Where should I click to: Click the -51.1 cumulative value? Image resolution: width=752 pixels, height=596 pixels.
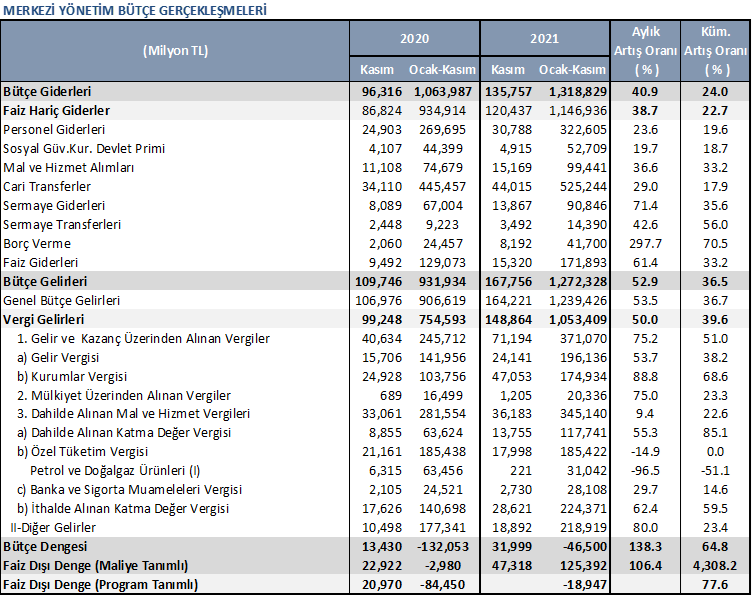tap(716, 471)
